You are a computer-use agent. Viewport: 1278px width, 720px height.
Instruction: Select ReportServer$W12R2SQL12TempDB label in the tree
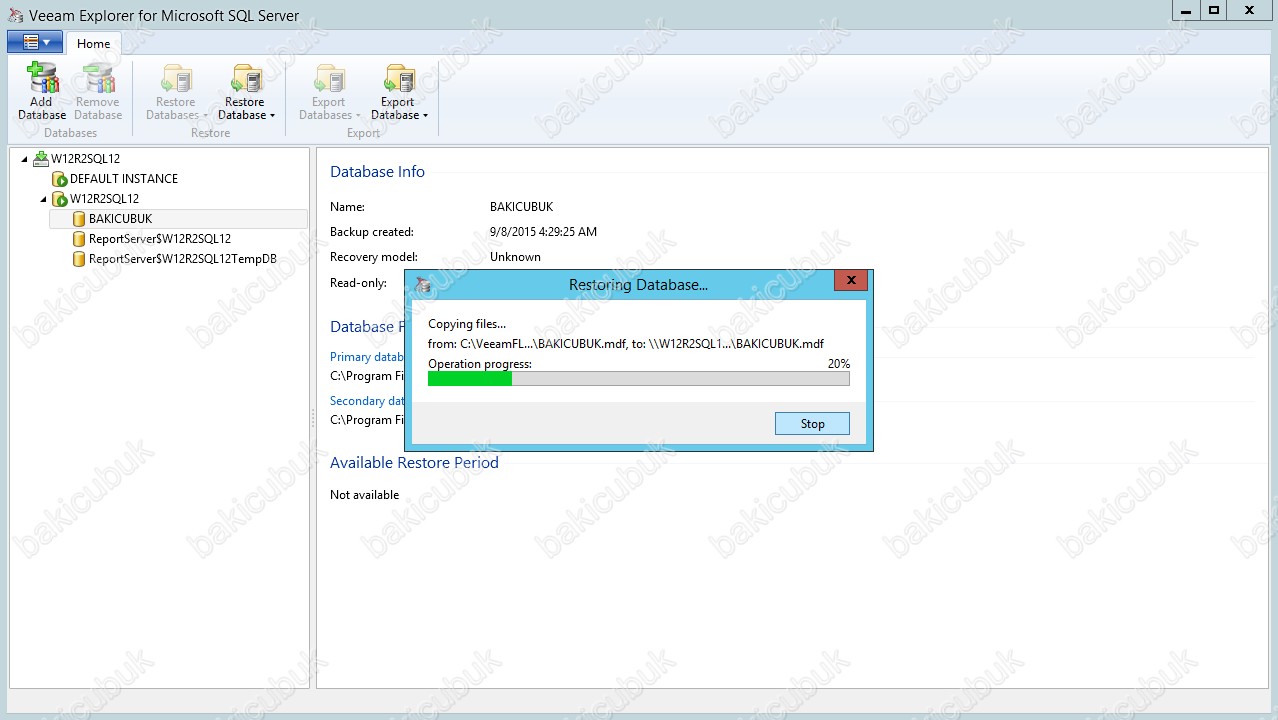tap(183, 259)
